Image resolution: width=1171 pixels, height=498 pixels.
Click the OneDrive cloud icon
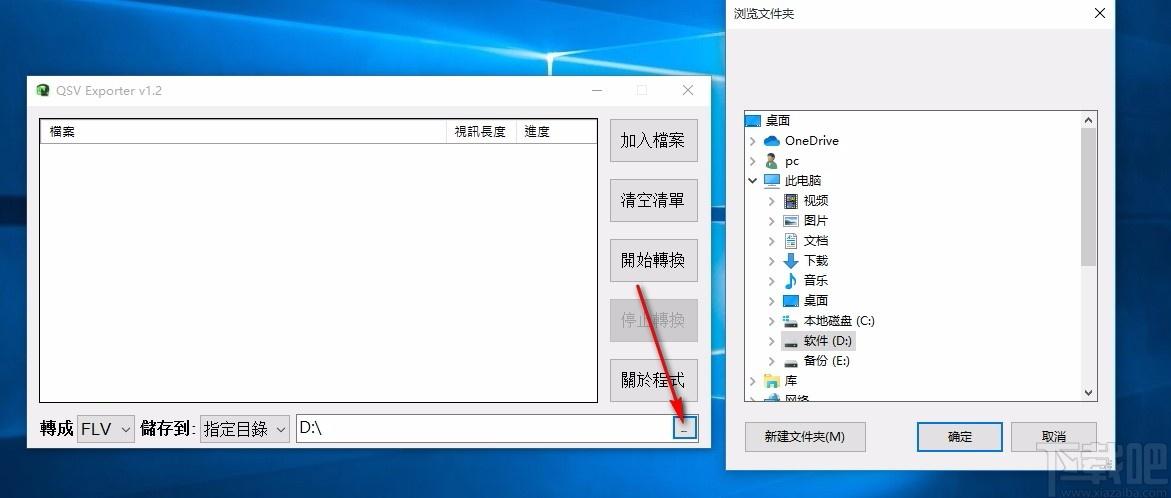pyautogui.click(x=771, y=140)
